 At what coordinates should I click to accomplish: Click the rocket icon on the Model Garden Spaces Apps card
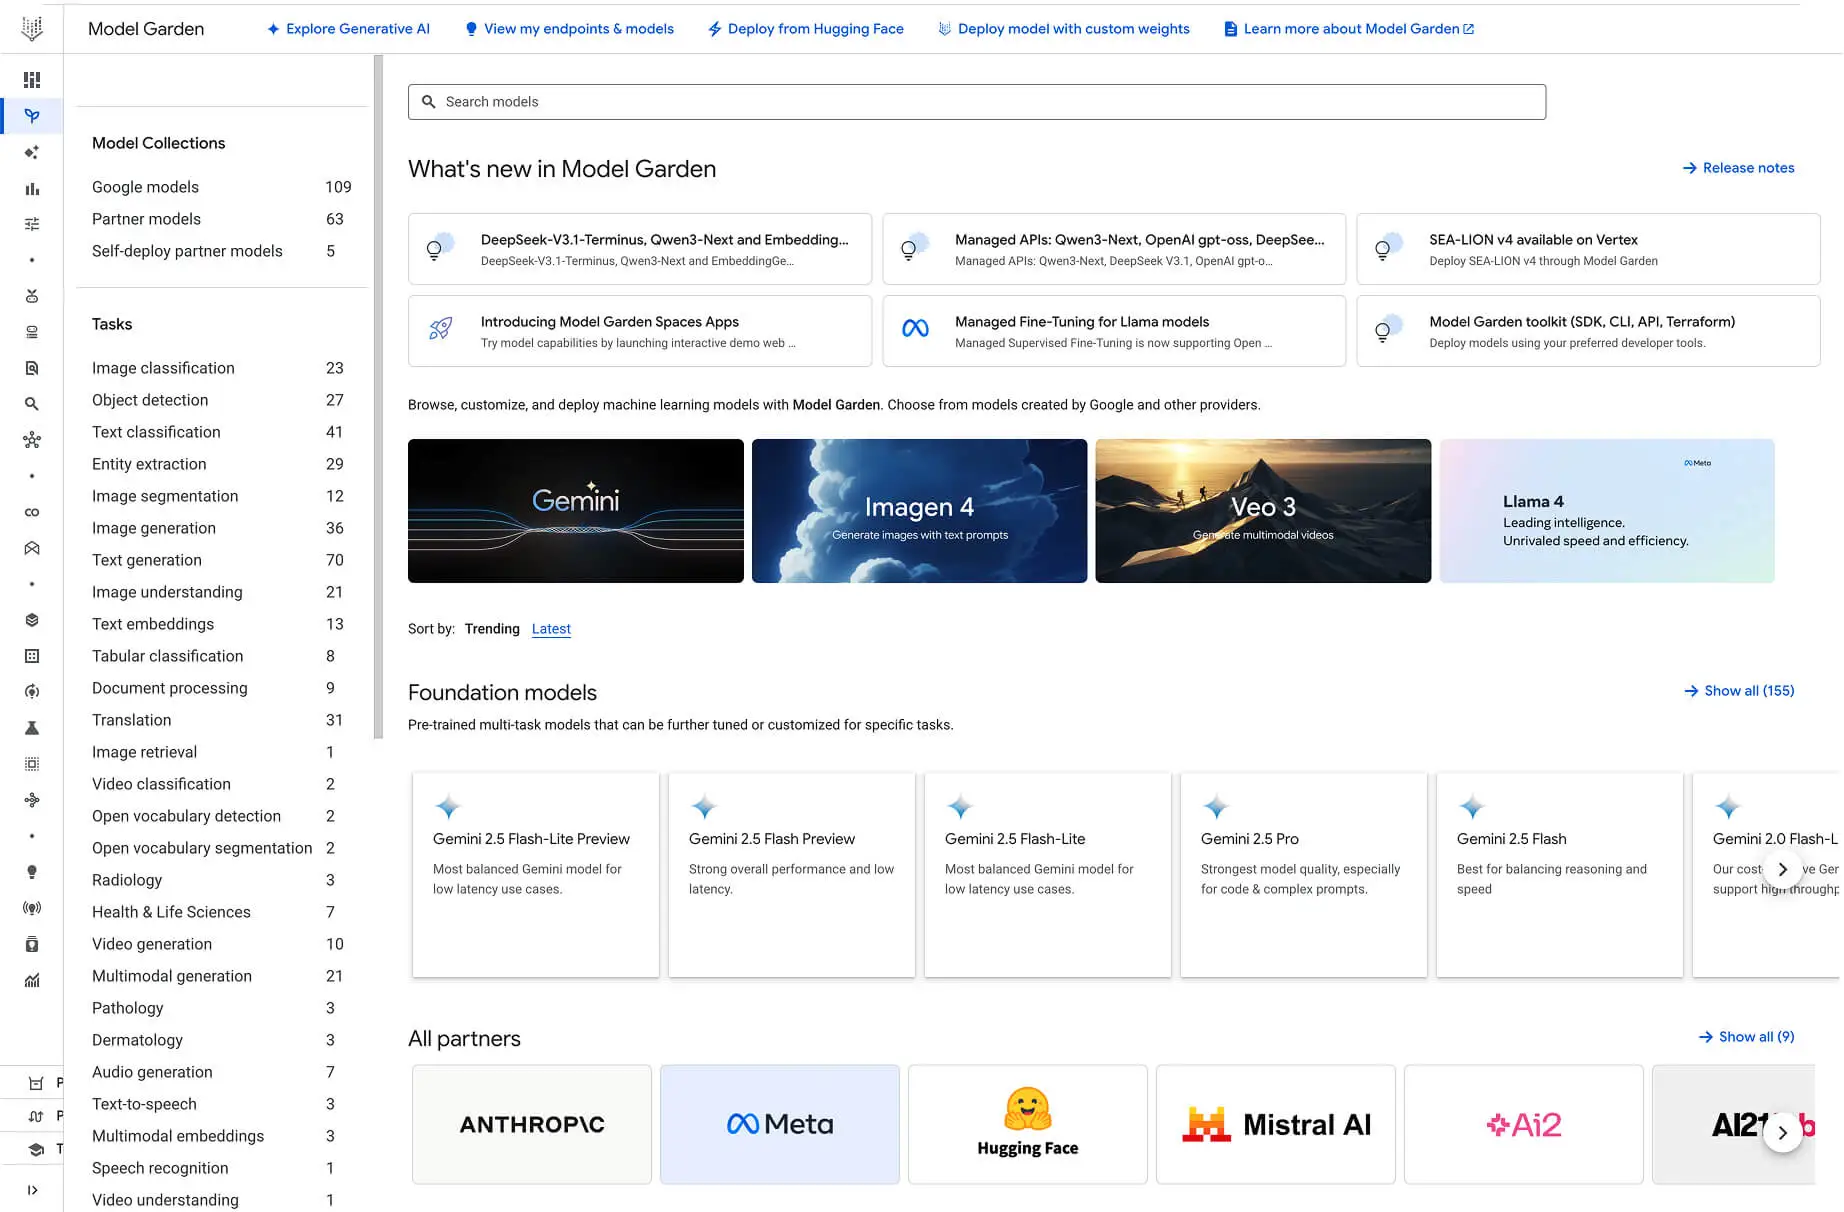pyautogui.click(x=440, y=330)
